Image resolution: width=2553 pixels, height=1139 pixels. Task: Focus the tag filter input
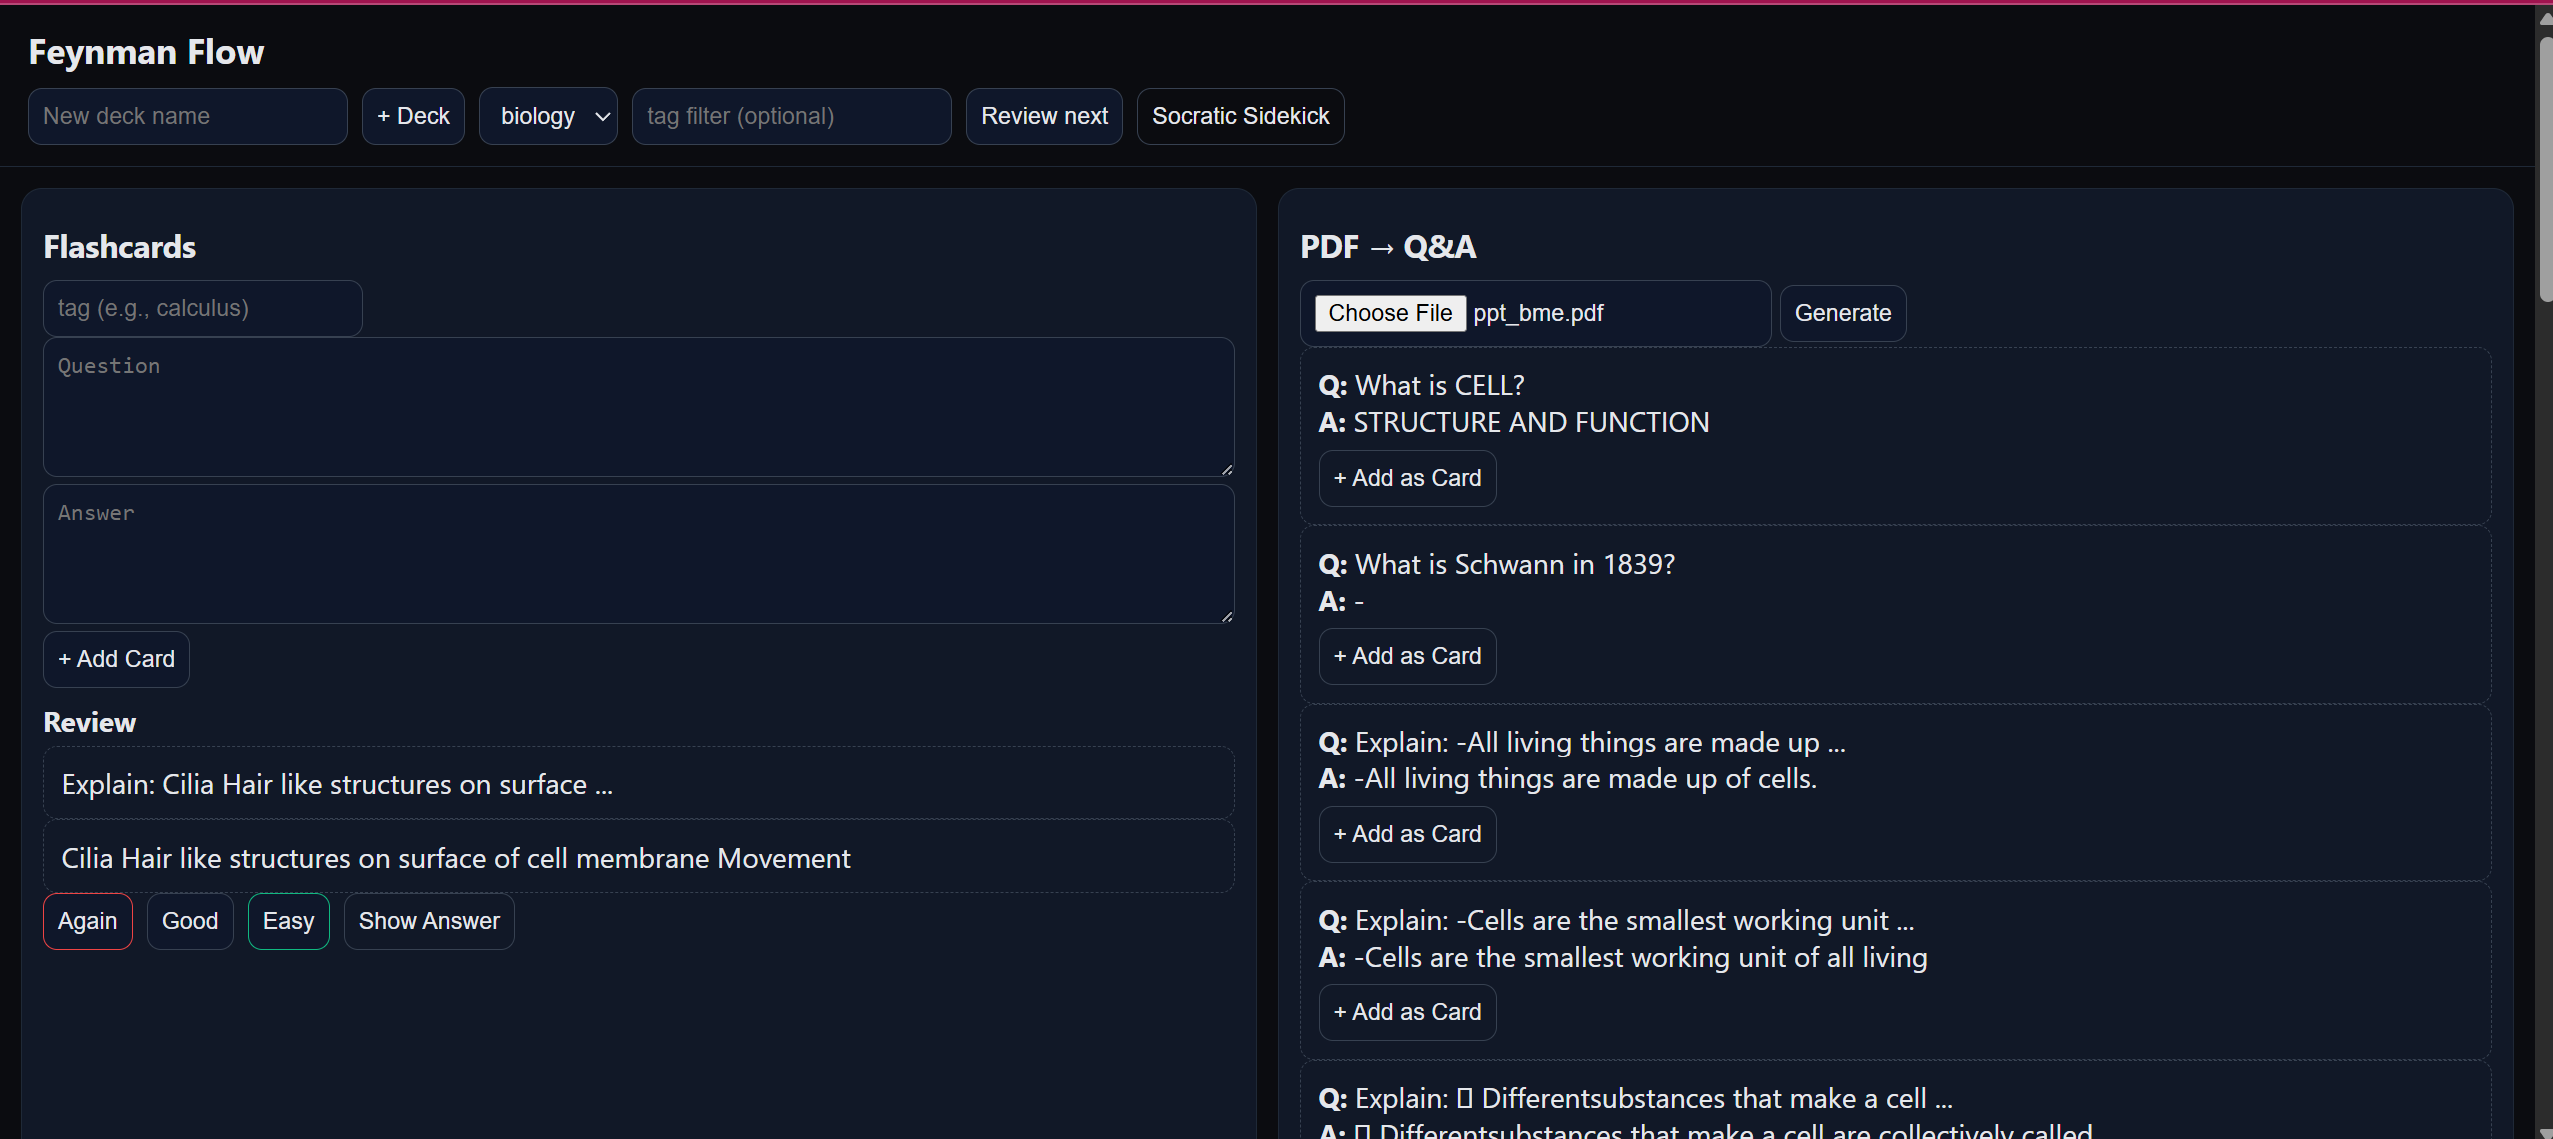(x=791, y=116)
